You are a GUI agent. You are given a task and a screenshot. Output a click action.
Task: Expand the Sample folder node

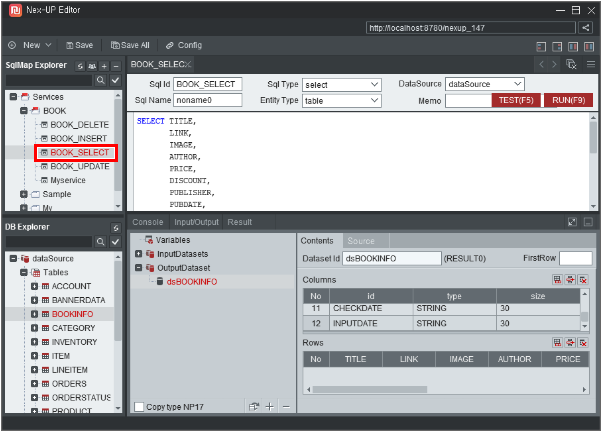pos(24,194)
